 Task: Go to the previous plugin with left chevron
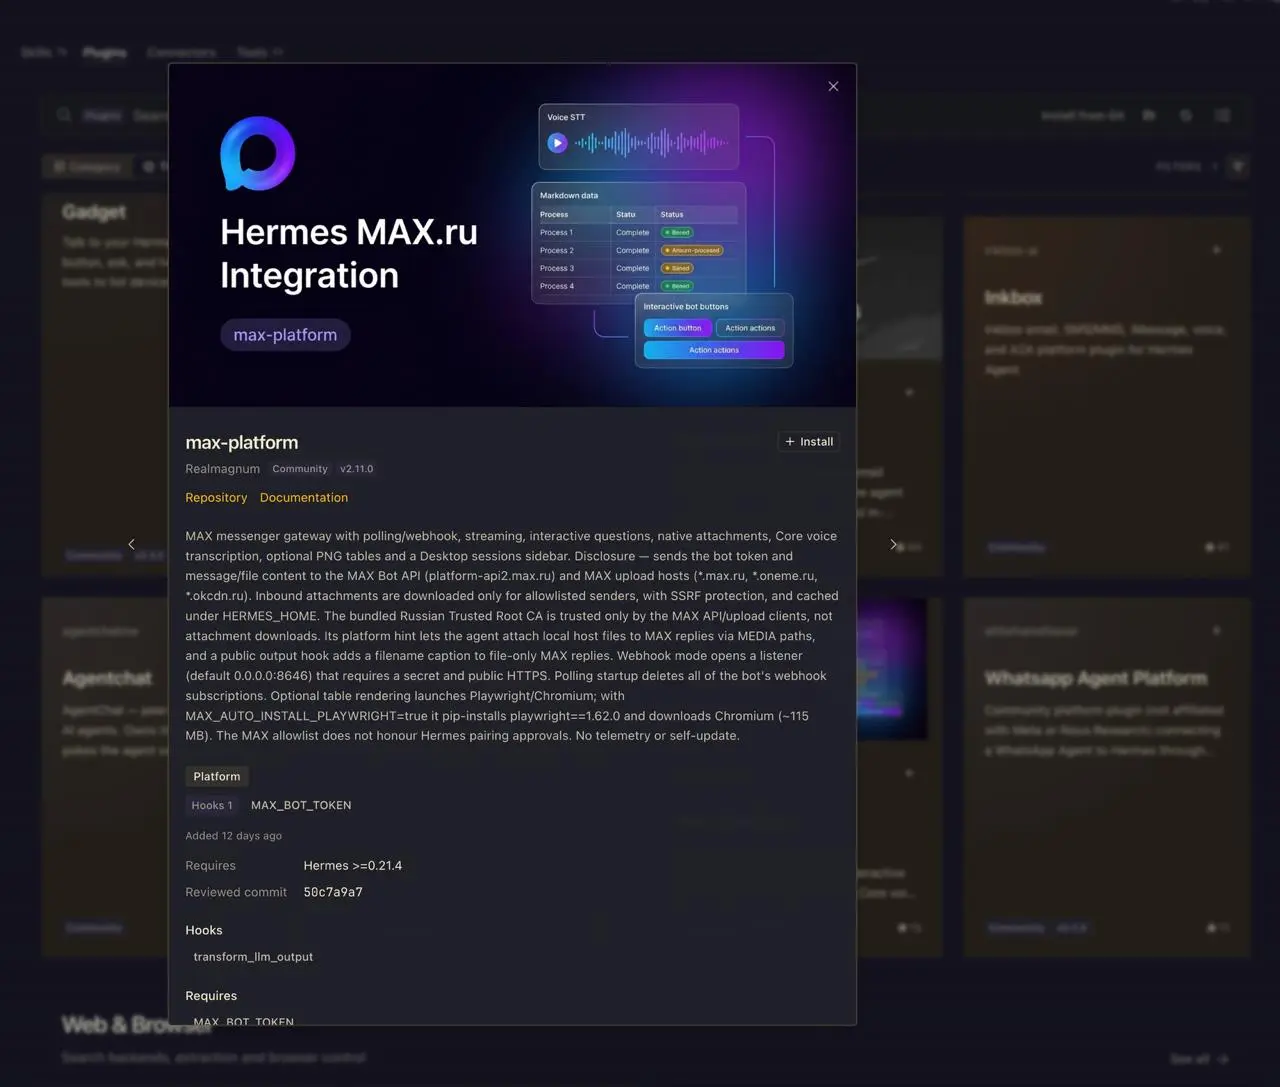[x=131, y=544]
